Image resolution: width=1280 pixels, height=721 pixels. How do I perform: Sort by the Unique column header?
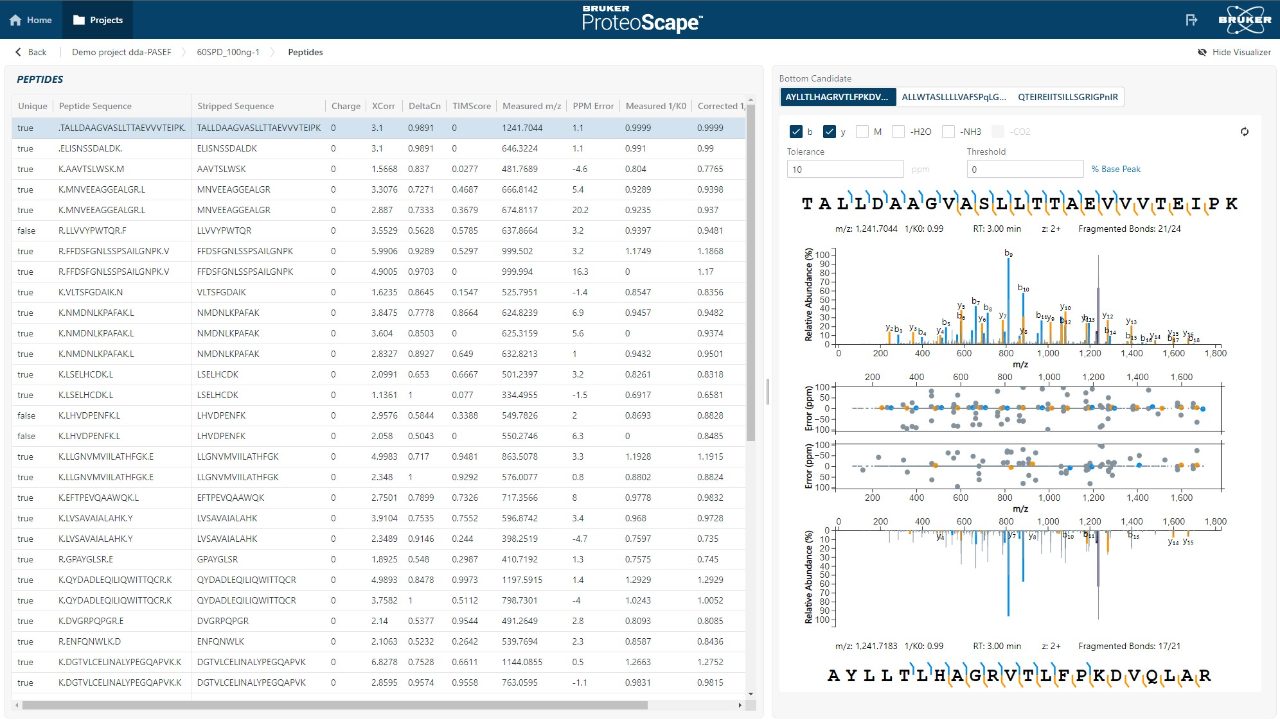pyautogui.click(x=33, y=106)
